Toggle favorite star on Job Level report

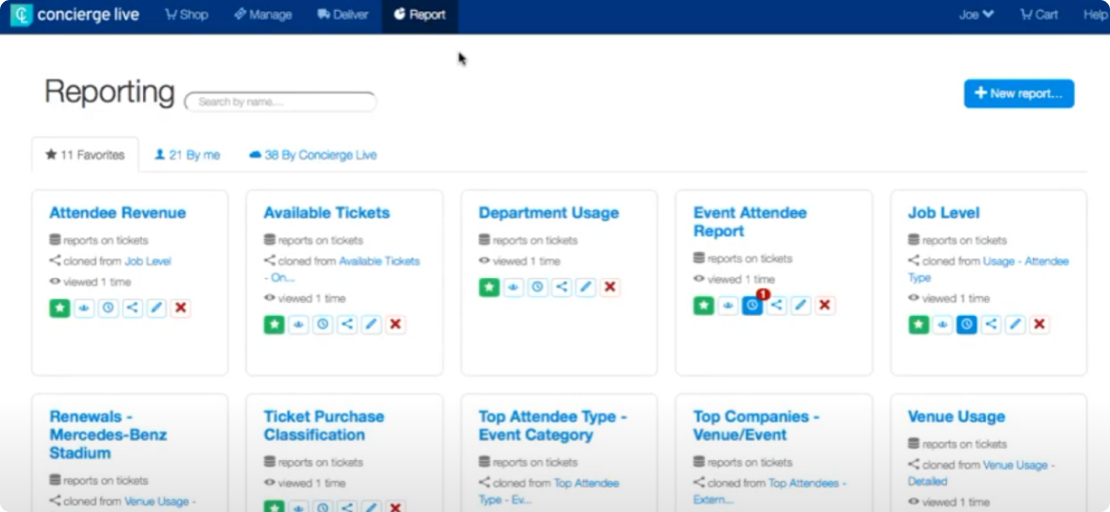(x=918, y=325)
